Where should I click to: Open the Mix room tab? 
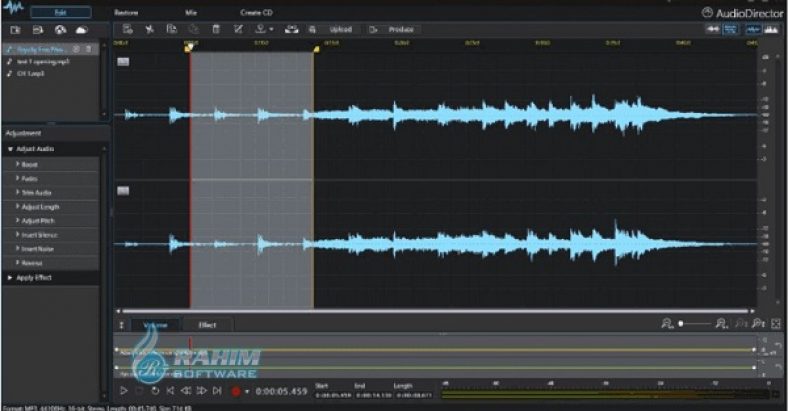pyautogui.click(x=191, y=13)
